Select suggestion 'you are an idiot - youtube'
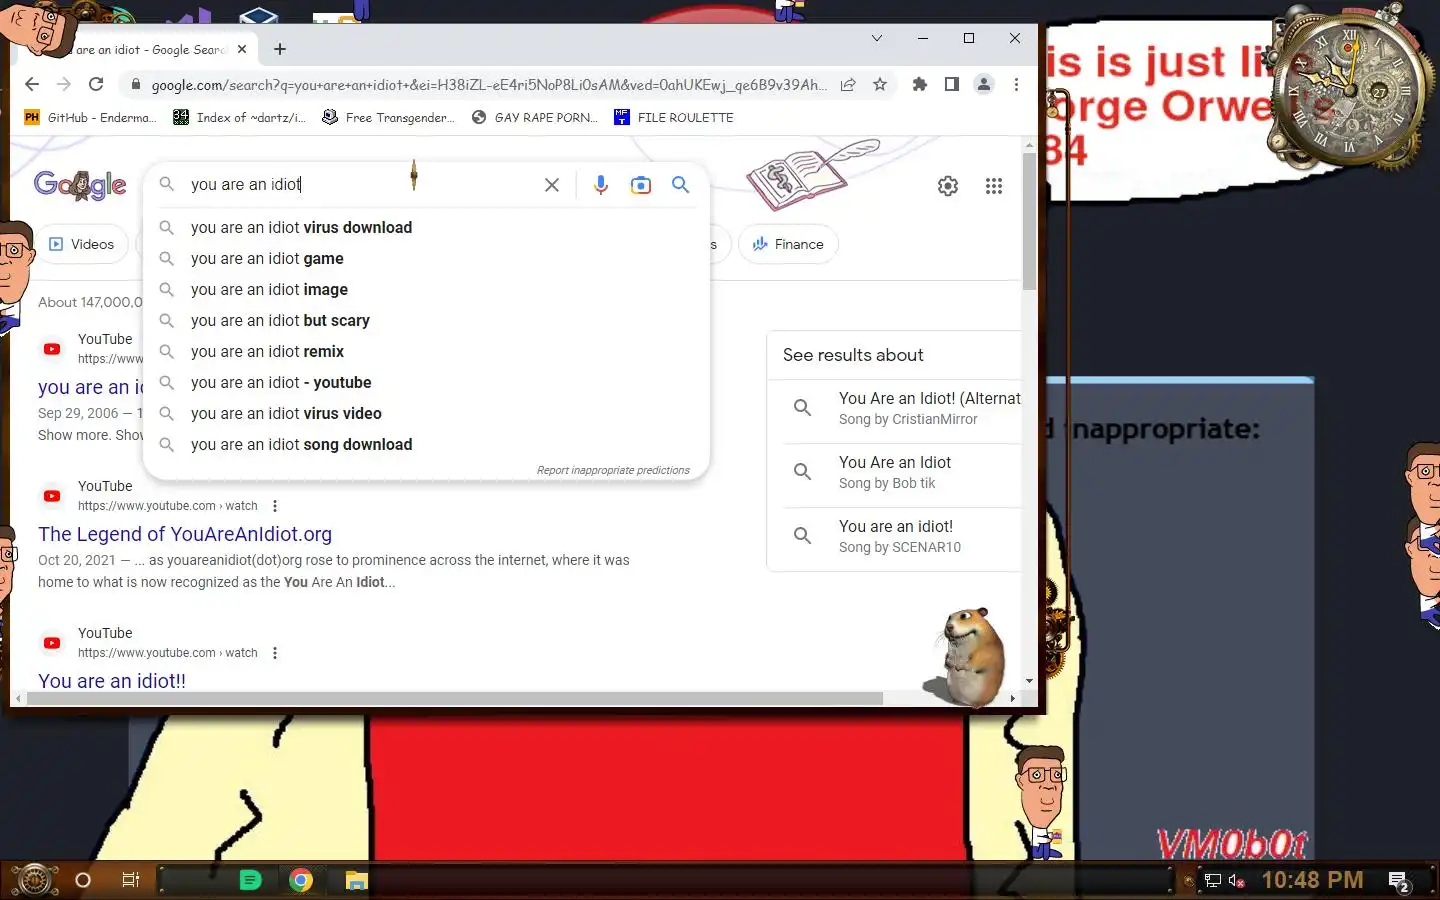The width and height of the screenshot is (1440, 900). [426, 383]
